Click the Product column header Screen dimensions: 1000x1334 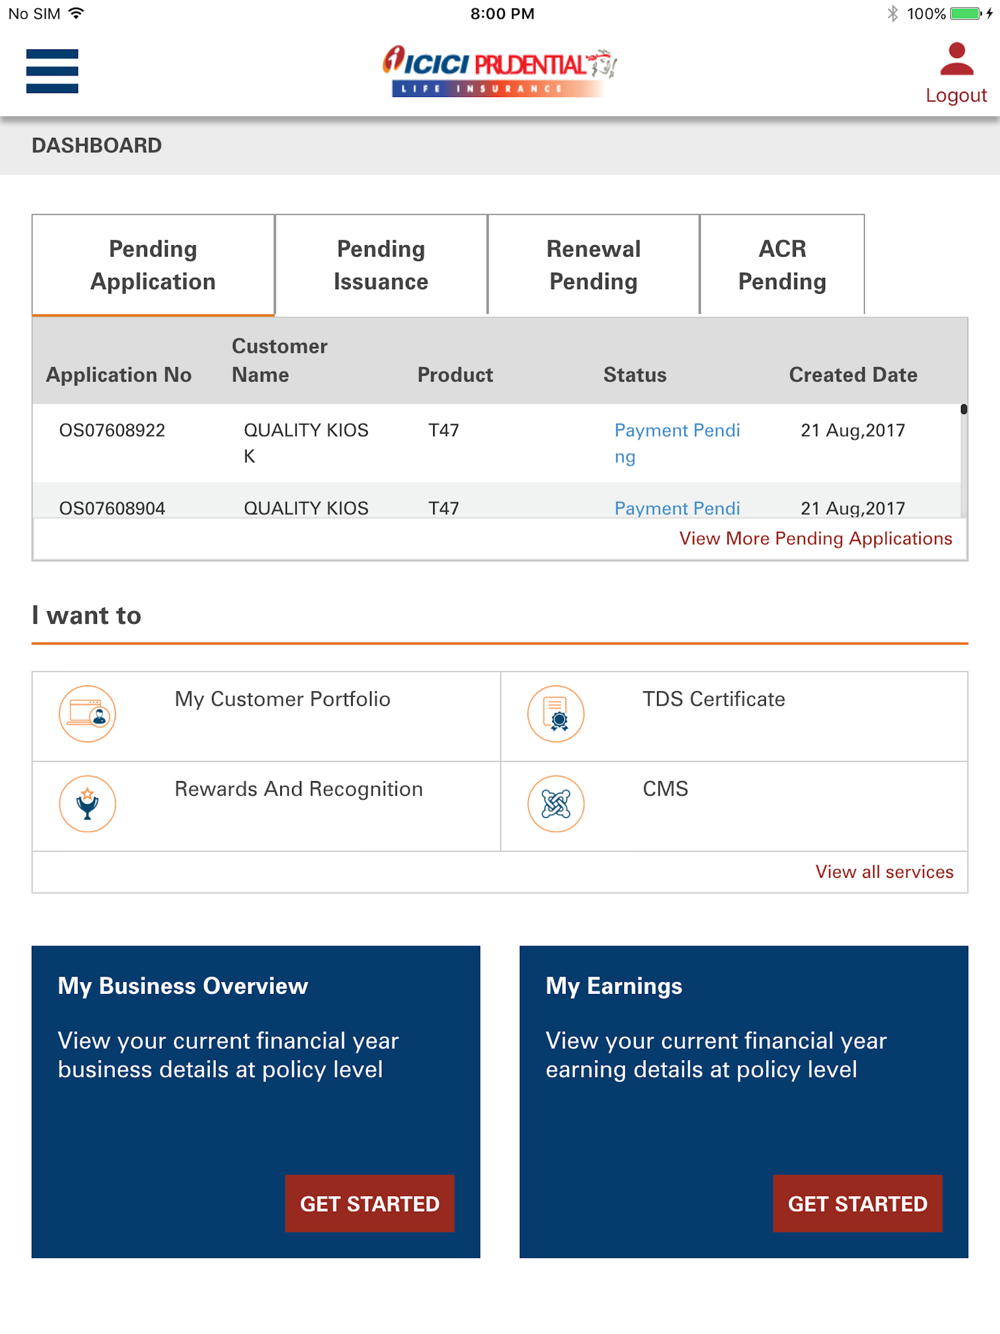click(455, 375)
